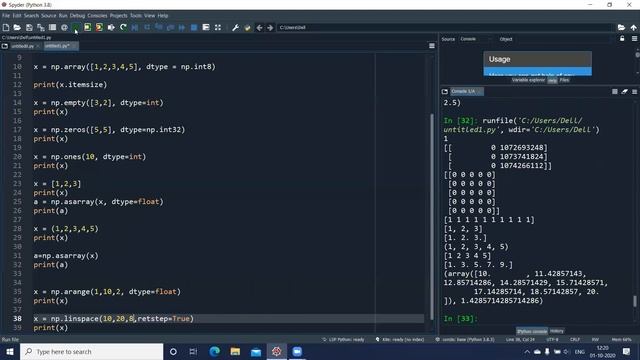Start debugging with debug icon
640x360 pixels.
[x=135, y=27]
